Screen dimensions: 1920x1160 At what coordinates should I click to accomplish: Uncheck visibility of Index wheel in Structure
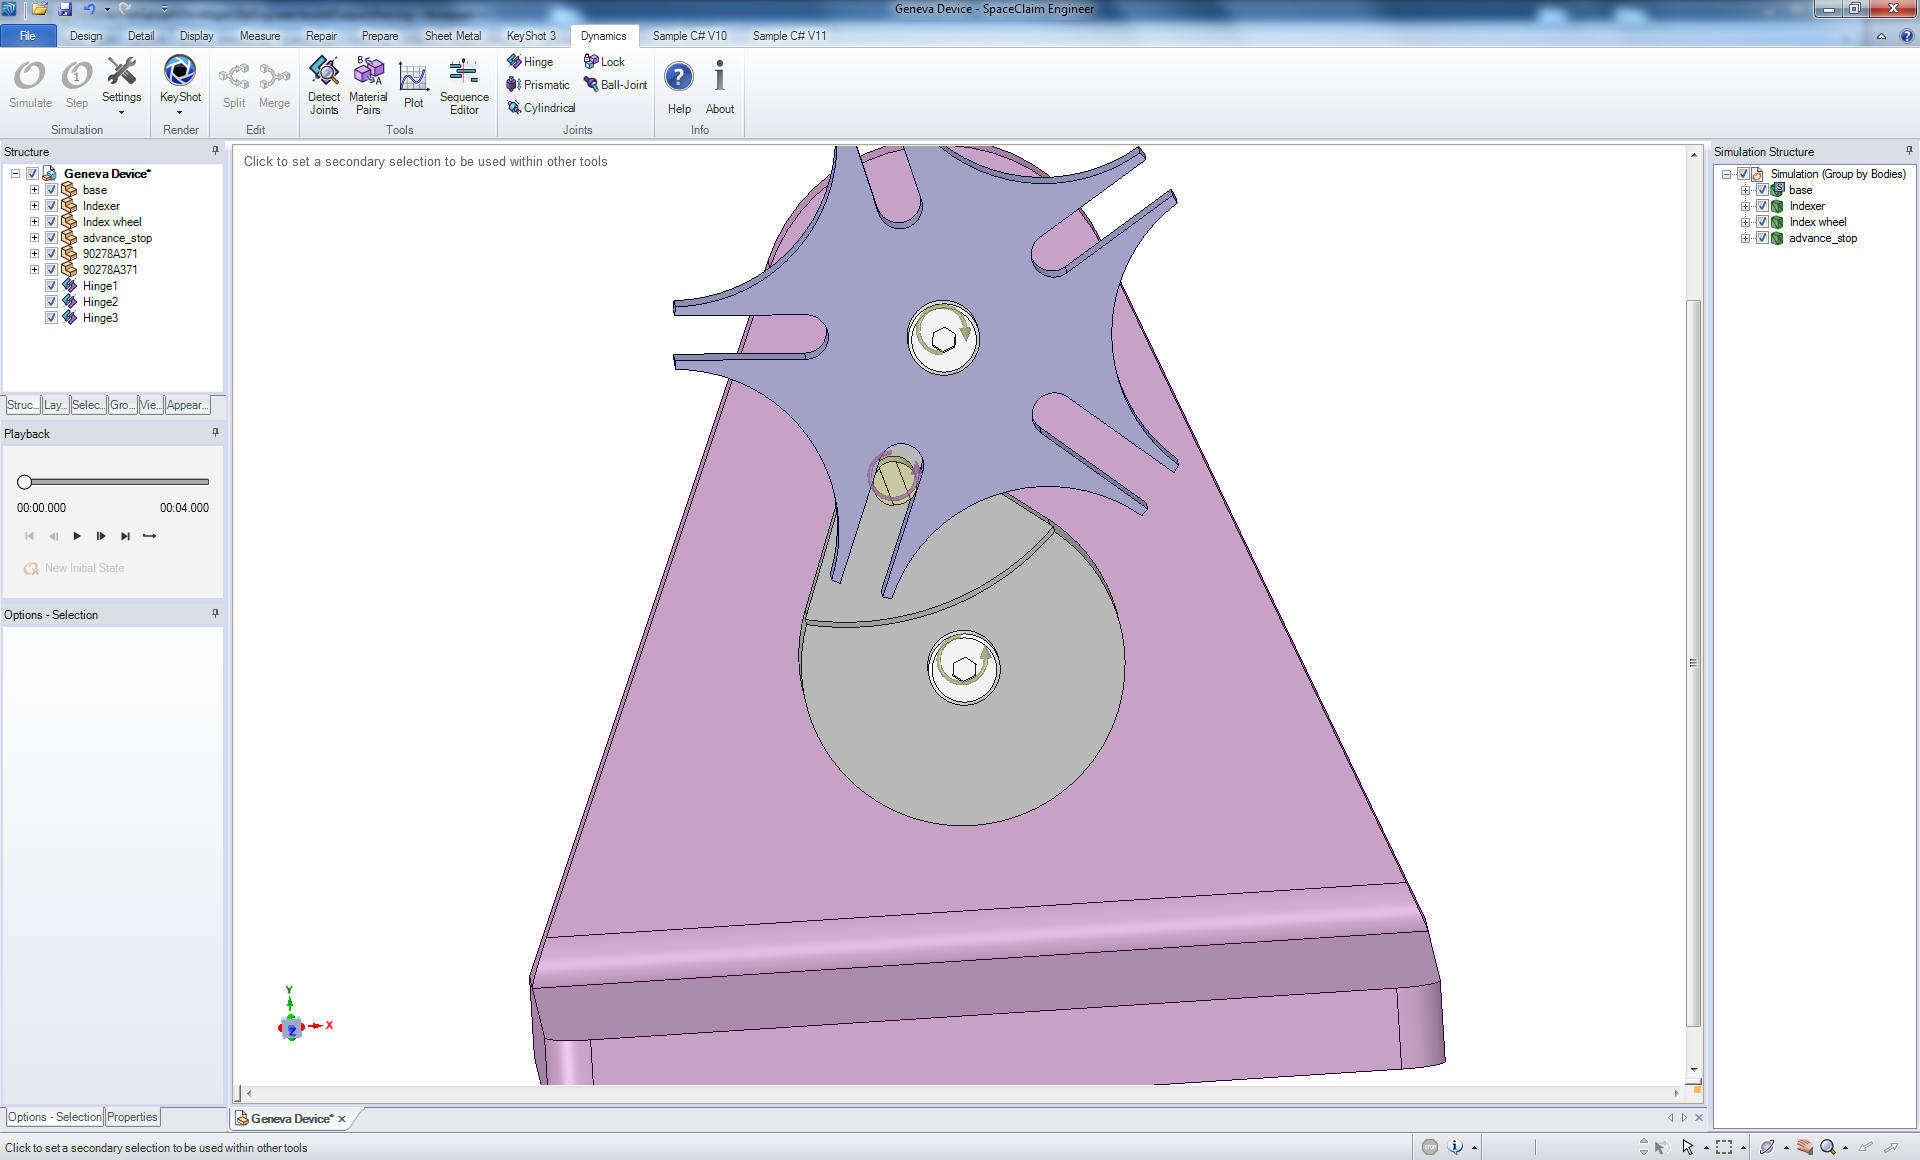[x=50, y=221]
